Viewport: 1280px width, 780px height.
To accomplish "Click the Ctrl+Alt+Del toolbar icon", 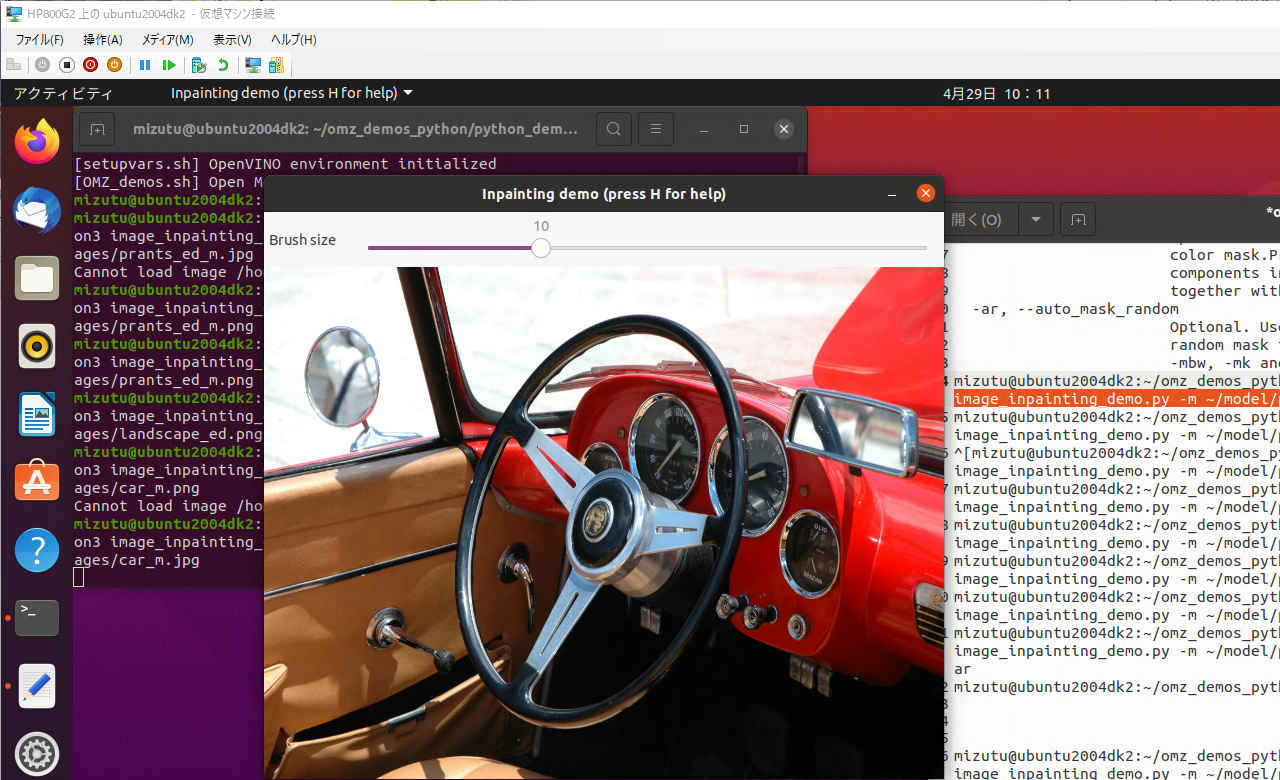I will click(14, 65).
